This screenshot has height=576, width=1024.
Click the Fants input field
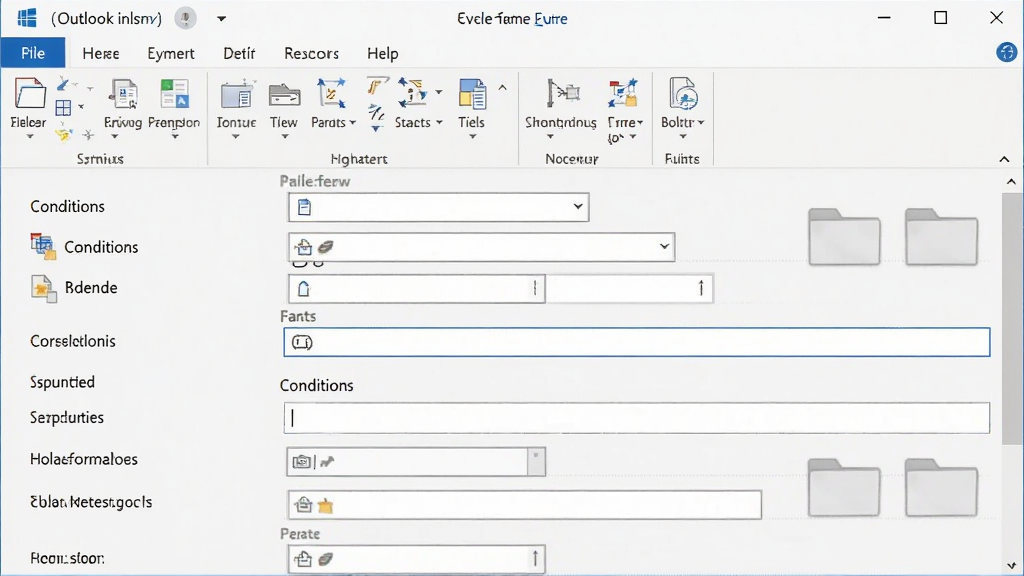[637, 342]
